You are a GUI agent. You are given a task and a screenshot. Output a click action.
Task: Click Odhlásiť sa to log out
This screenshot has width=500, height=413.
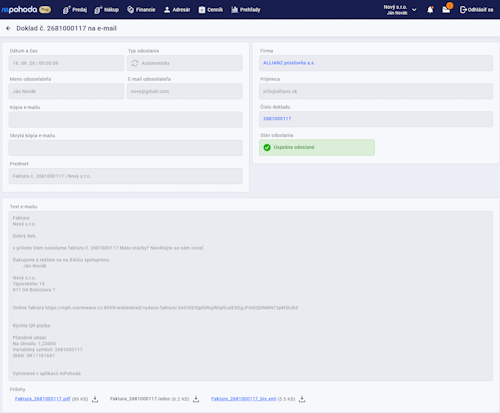tap(476, 10)
